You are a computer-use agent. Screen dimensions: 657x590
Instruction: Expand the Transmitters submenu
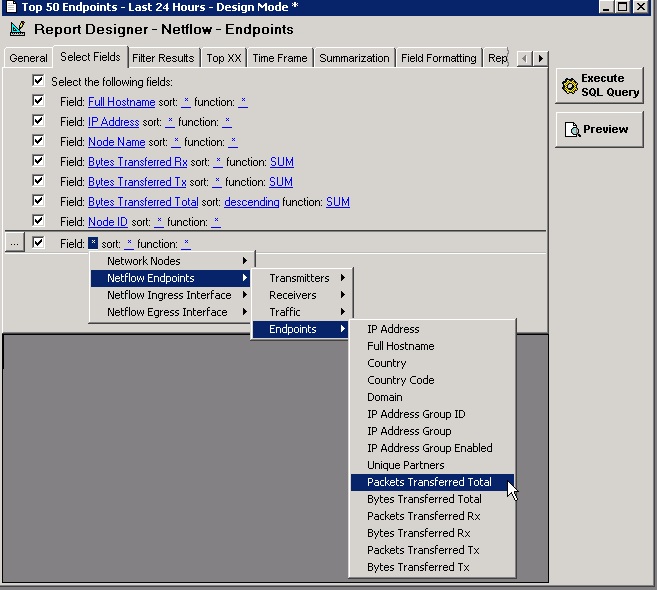[302, 278]
